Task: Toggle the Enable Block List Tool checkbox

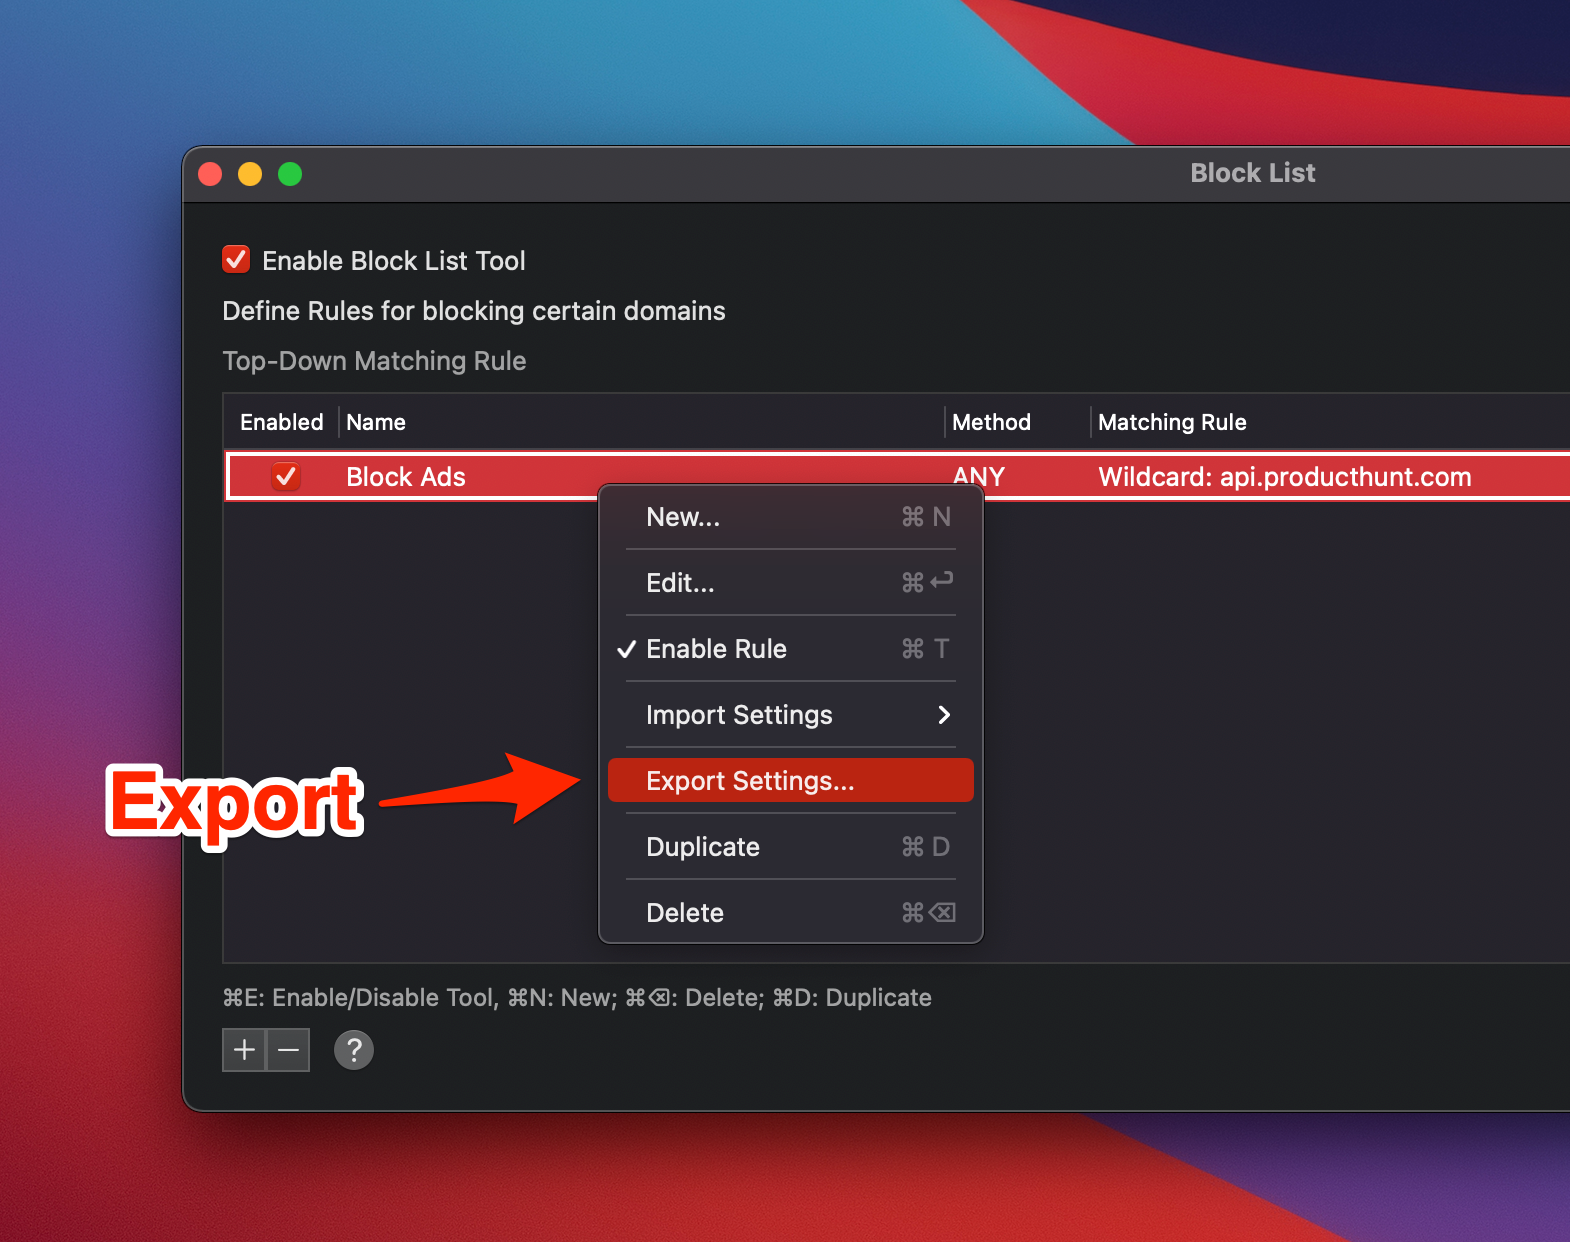Action: (236, 260)
